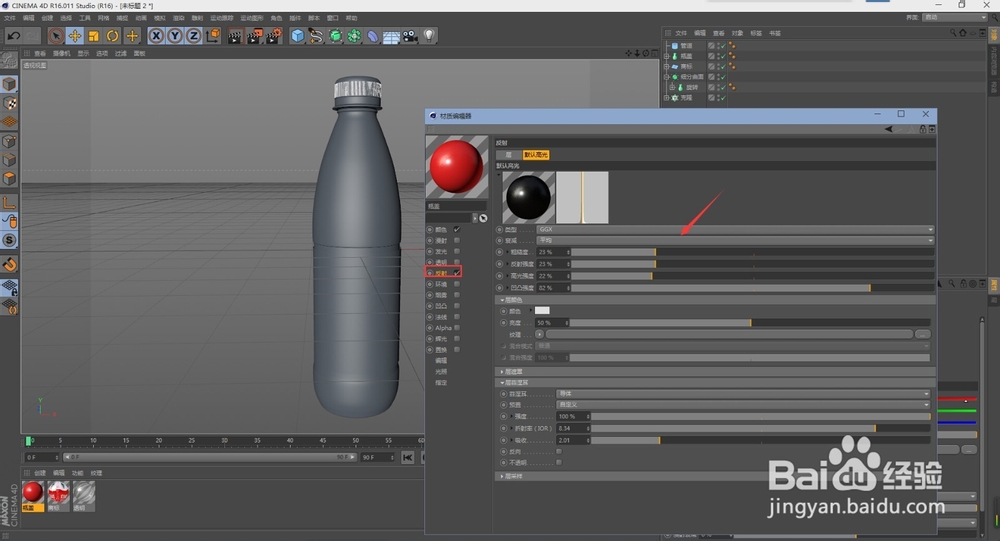Expand the 瓶盖 object in Object Manager

coord(666,56)
